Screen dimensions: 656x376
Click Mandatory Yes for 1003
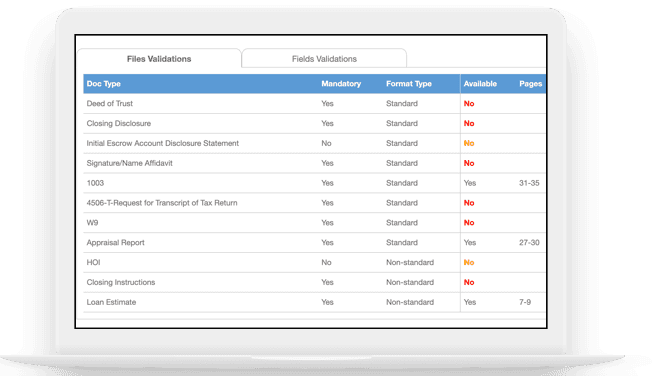click(x=327, y=183)
